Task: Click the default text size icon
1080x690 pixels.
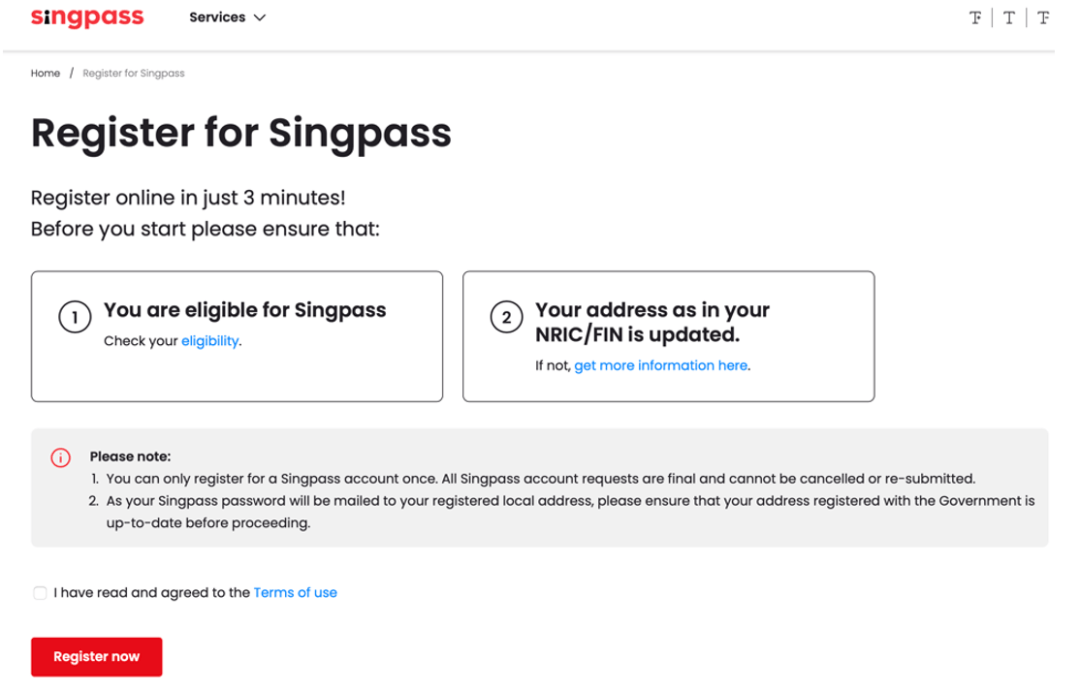Action: tap(1008, 17)
